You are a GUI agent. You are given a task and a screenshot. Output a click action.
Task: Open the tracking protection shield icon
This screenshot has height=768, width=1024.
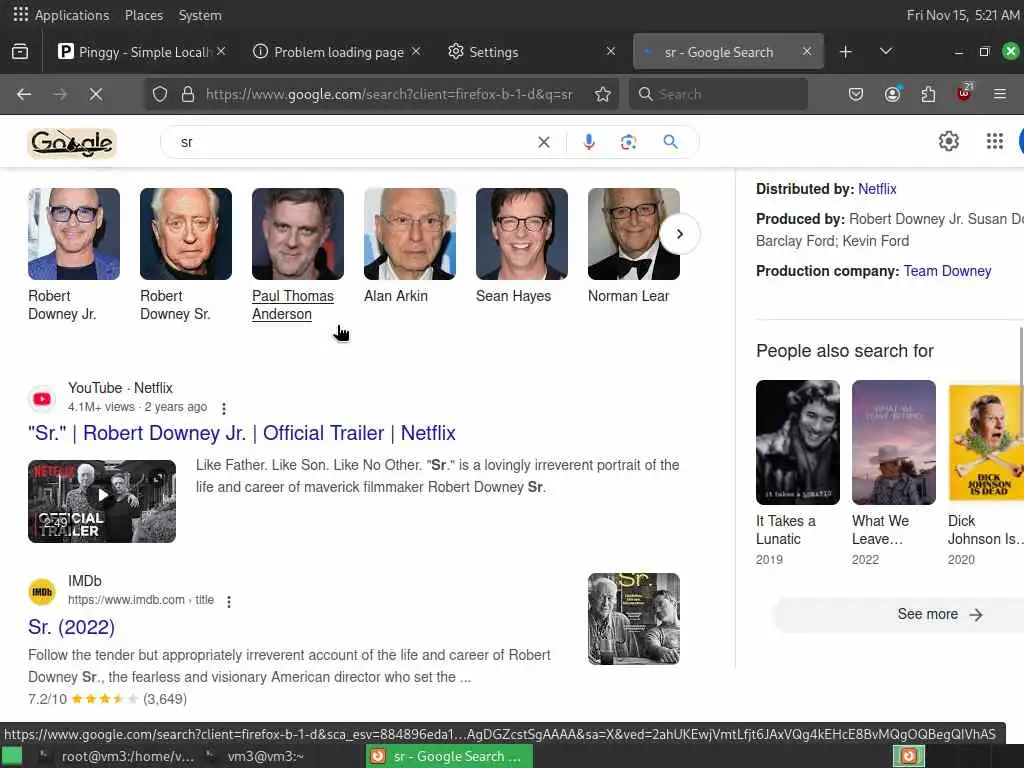(160, 94)
